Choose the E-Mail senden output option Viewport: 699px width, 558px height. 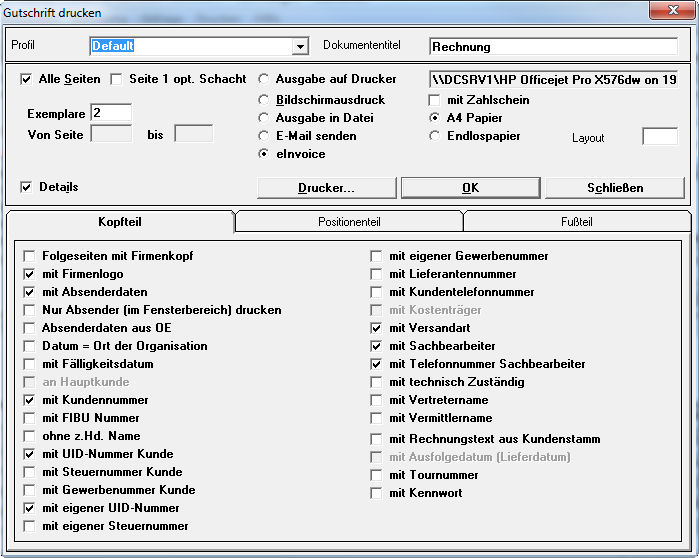click(264, 135)
